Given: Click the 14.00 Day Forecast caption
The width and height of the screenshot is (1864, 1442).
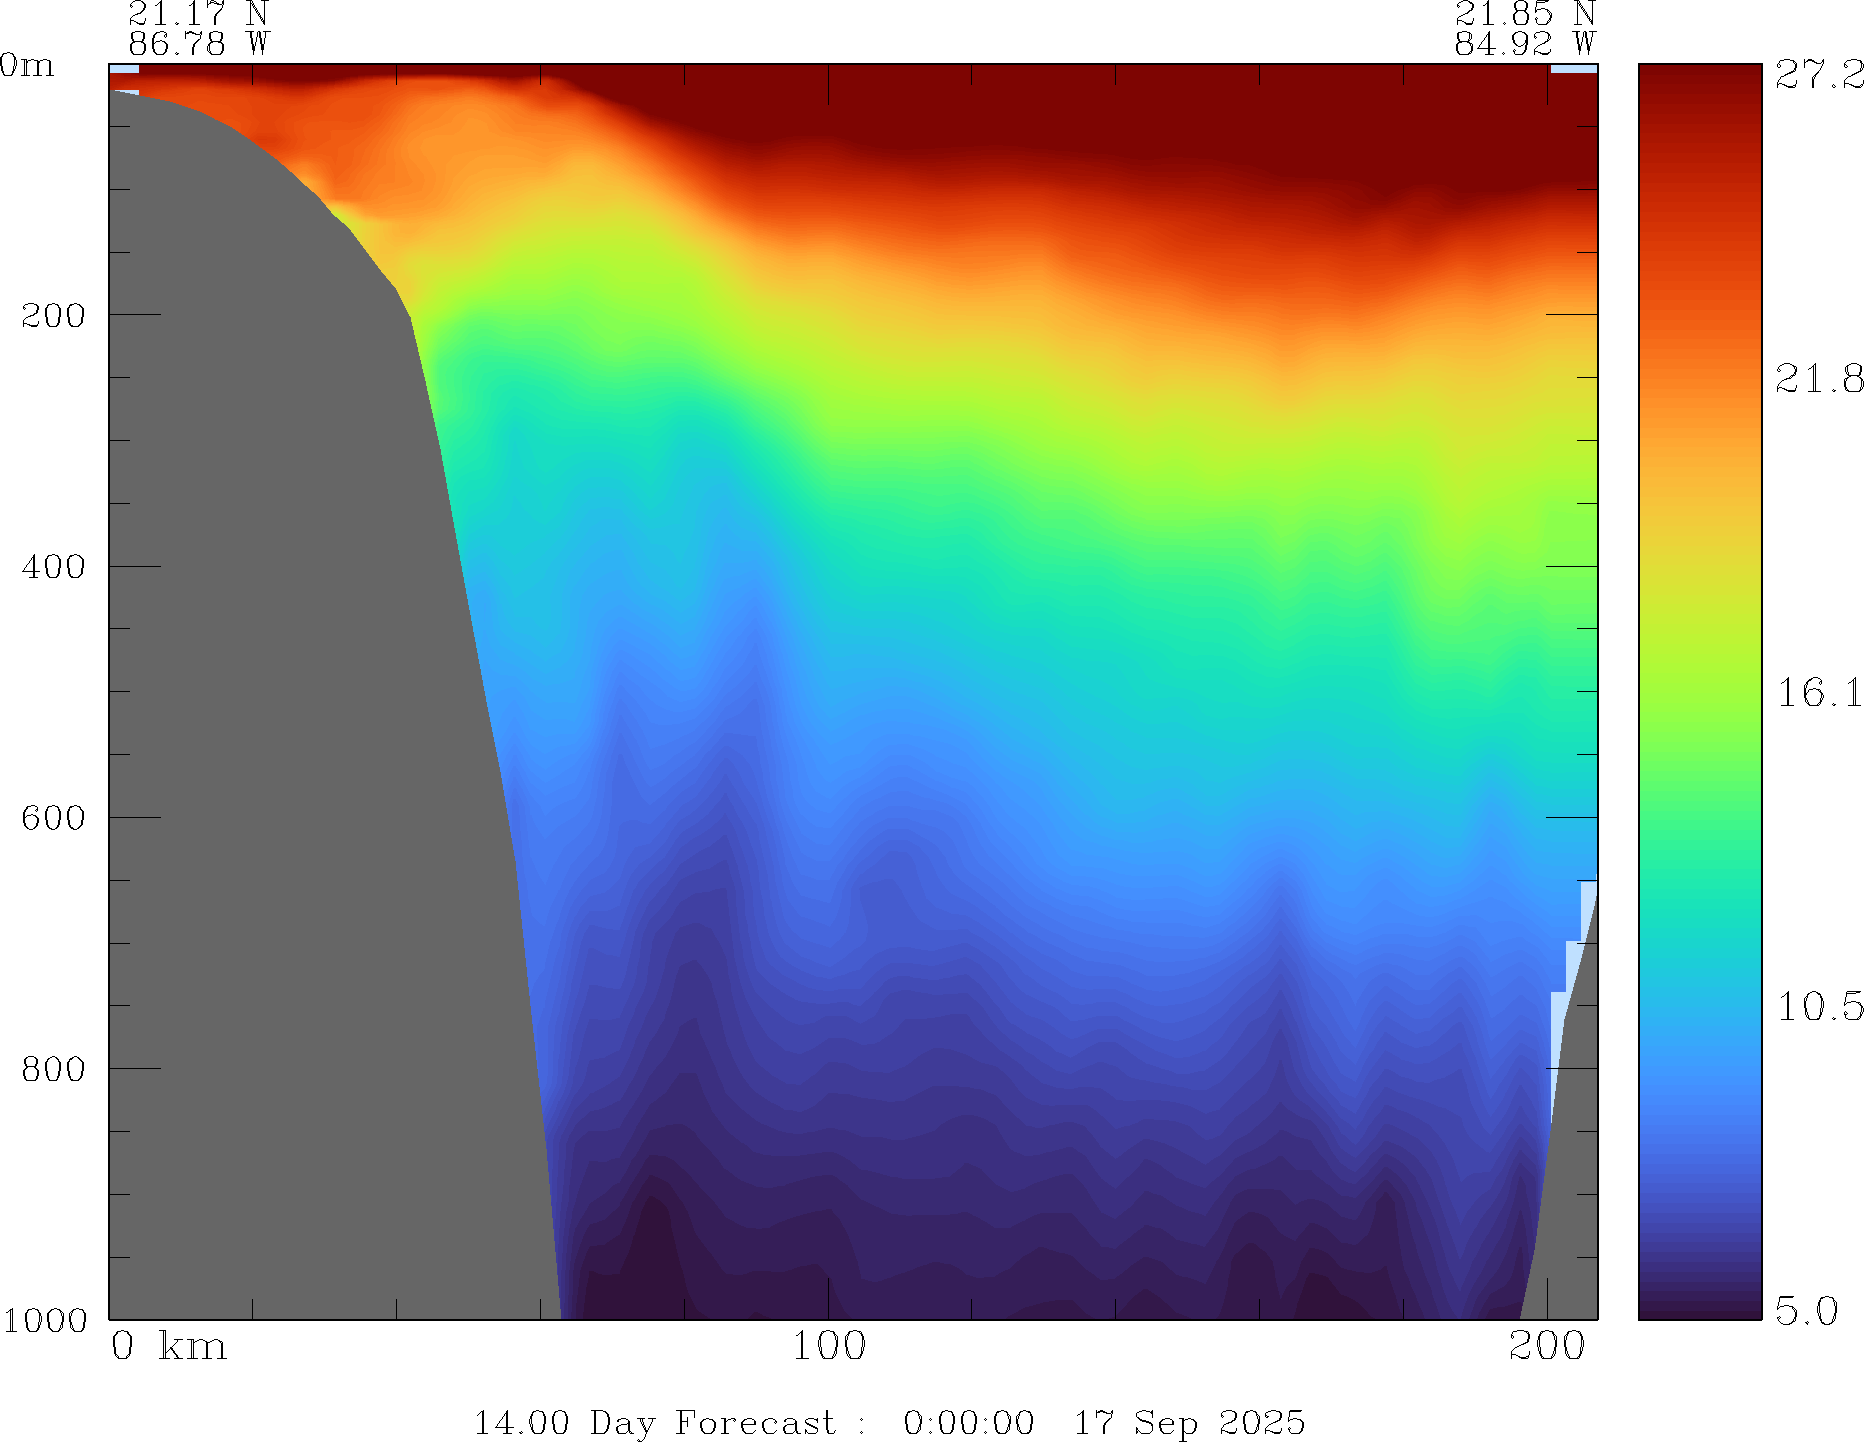Looking at the screenshot, I should coord(888,1422).
